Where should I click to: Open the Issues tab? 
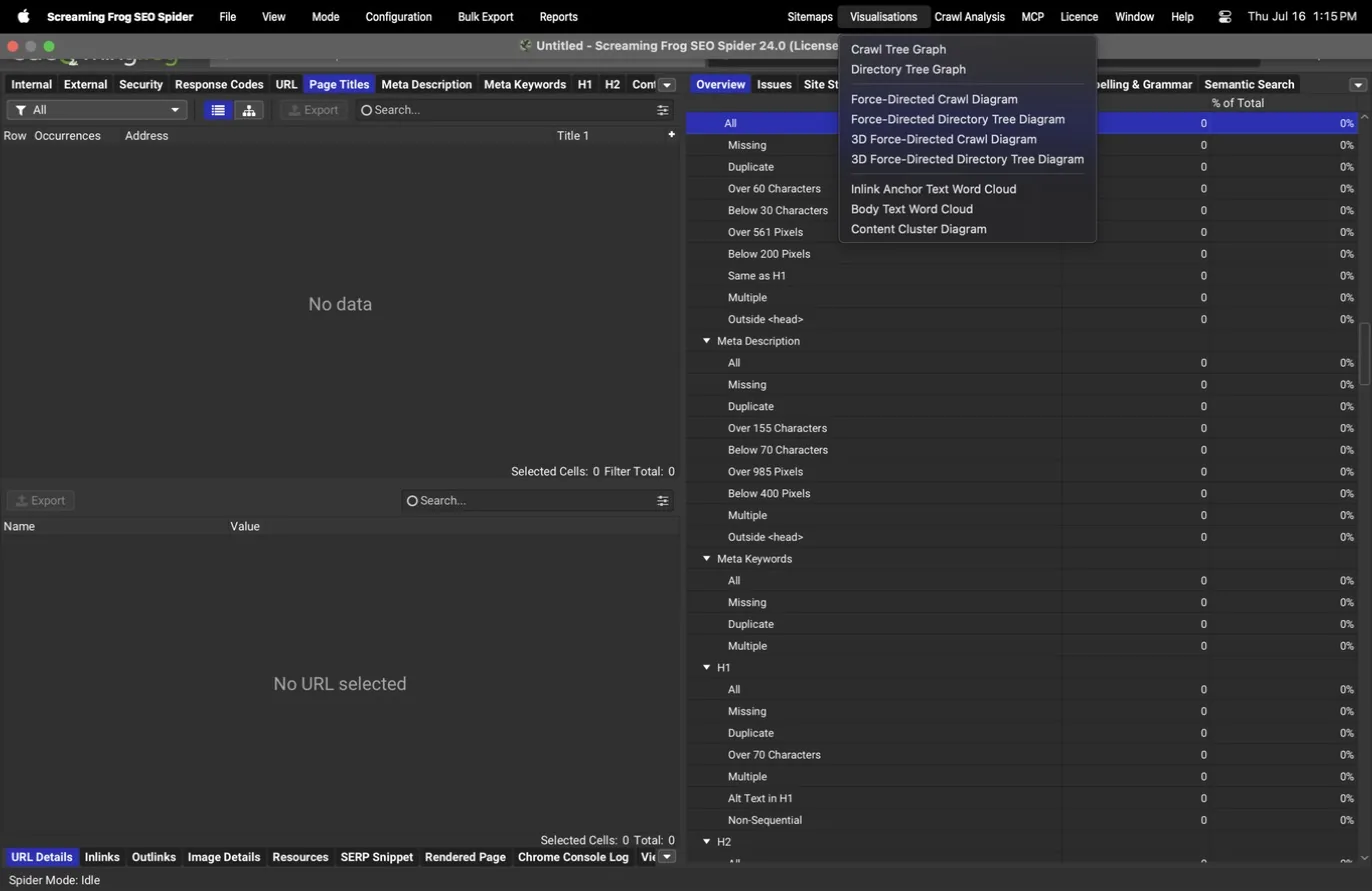[774, 85]
